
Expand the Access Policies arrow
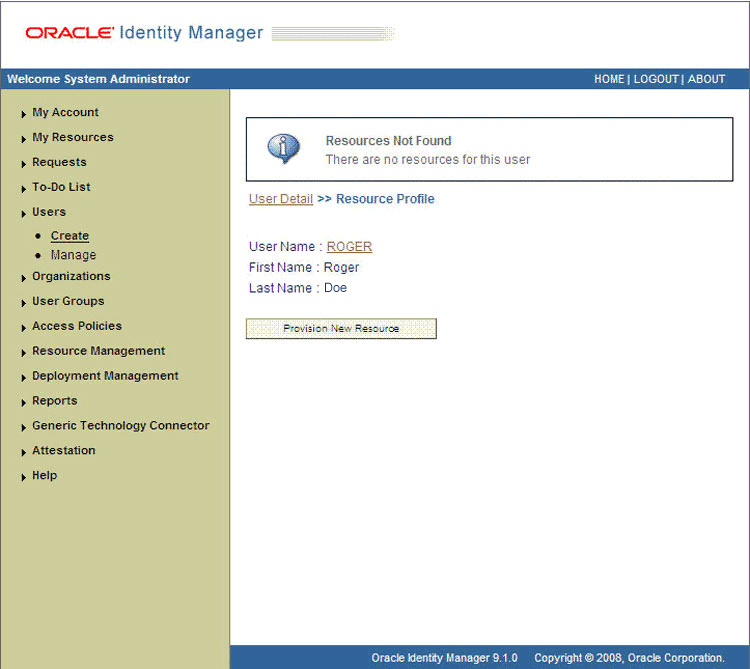click(x=23, y=328)
